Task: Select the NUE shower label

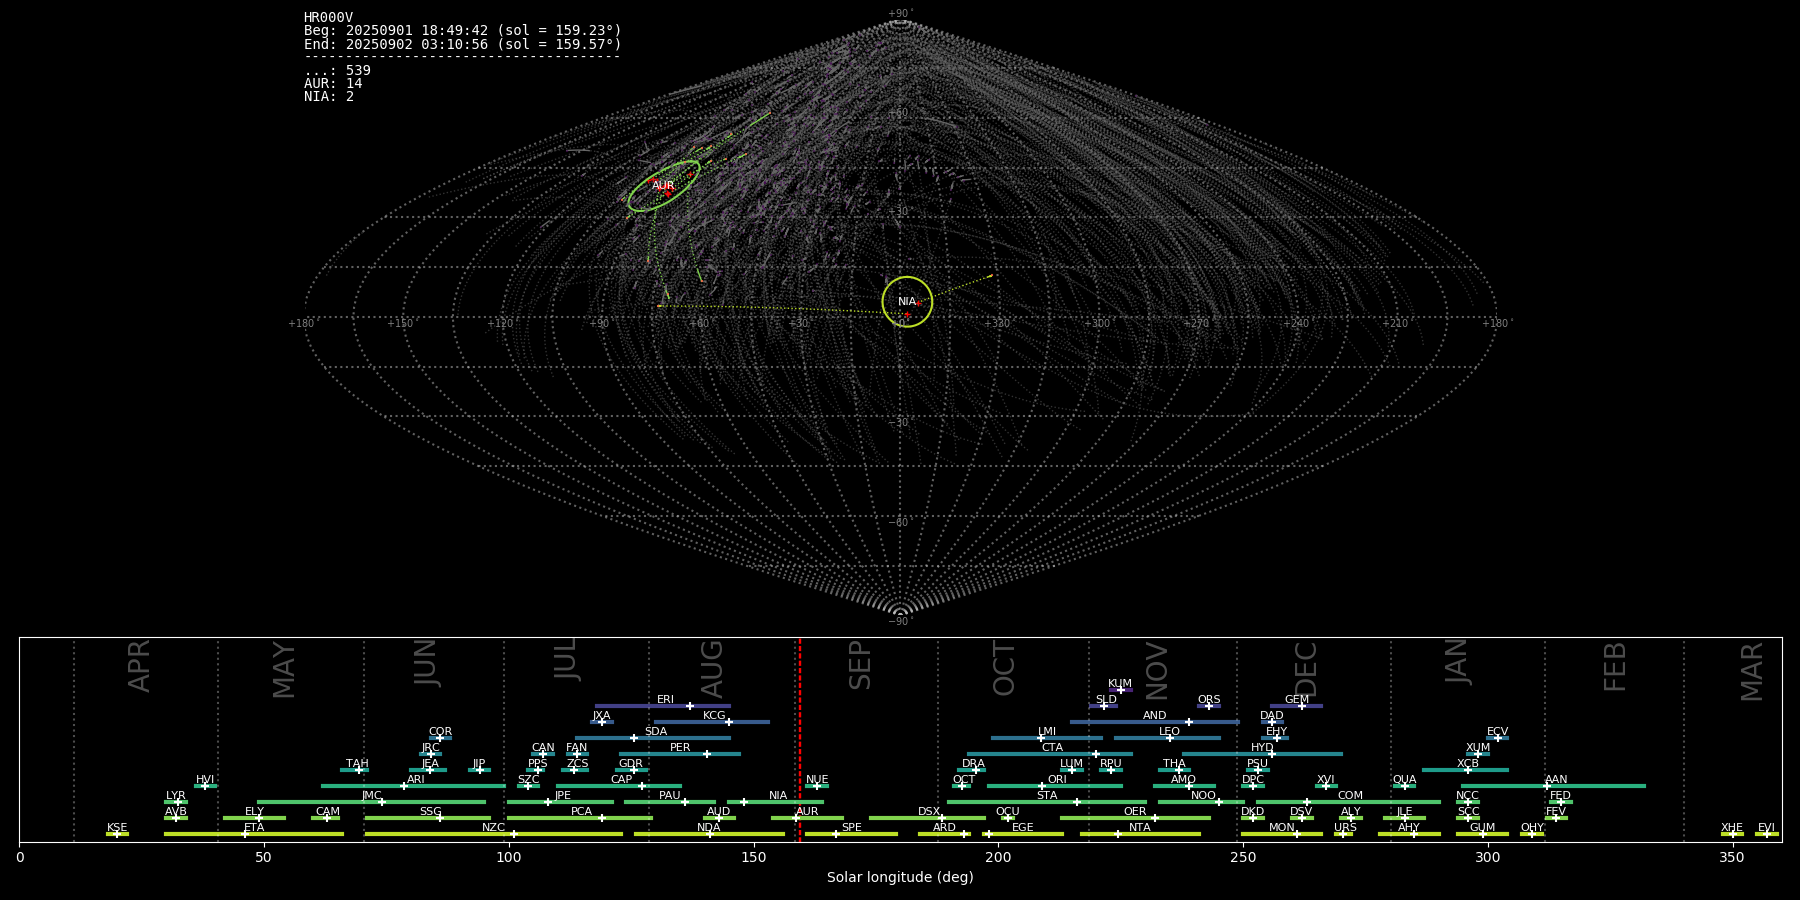Action: click(817, 780)
